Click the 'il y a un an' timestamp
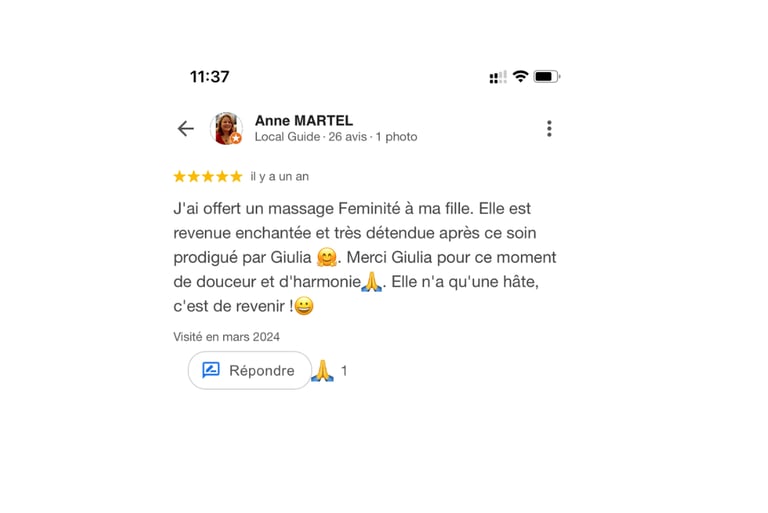This screenshot has width=768, height=513. (280, 176)
